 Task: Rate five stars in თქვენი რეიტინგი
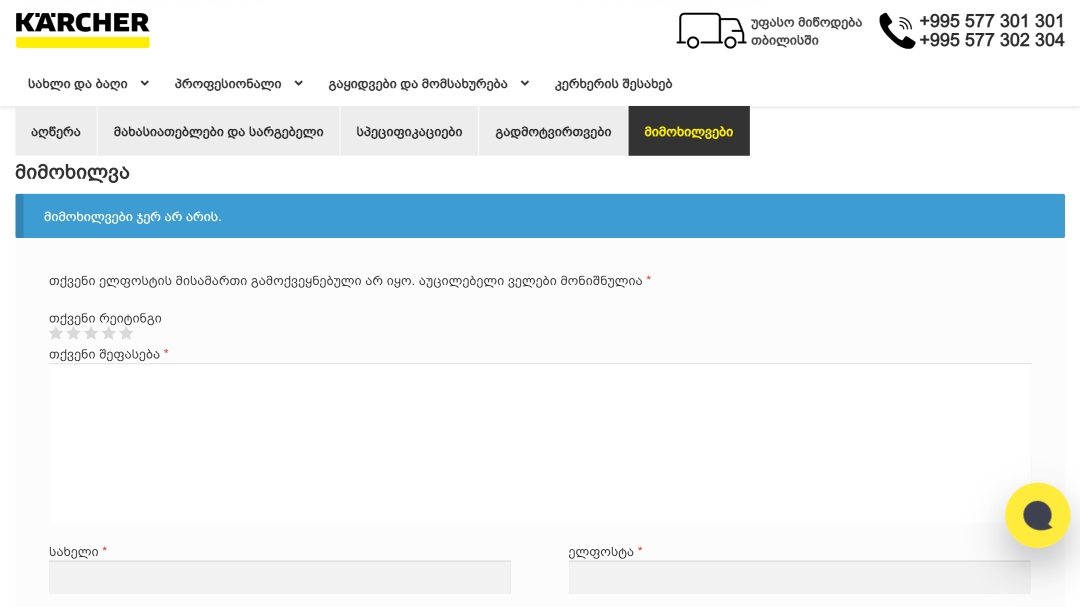[x=126, y=333]
